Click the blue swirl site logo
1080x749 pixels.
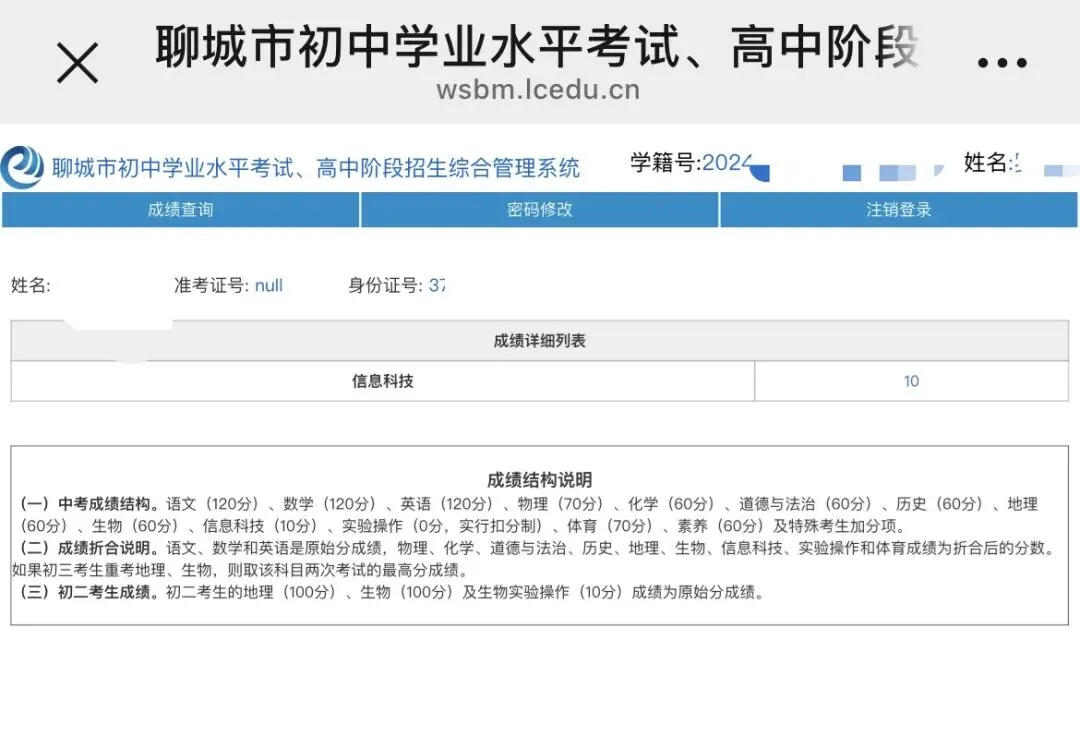pyautogui.click(x=21, y=167)
